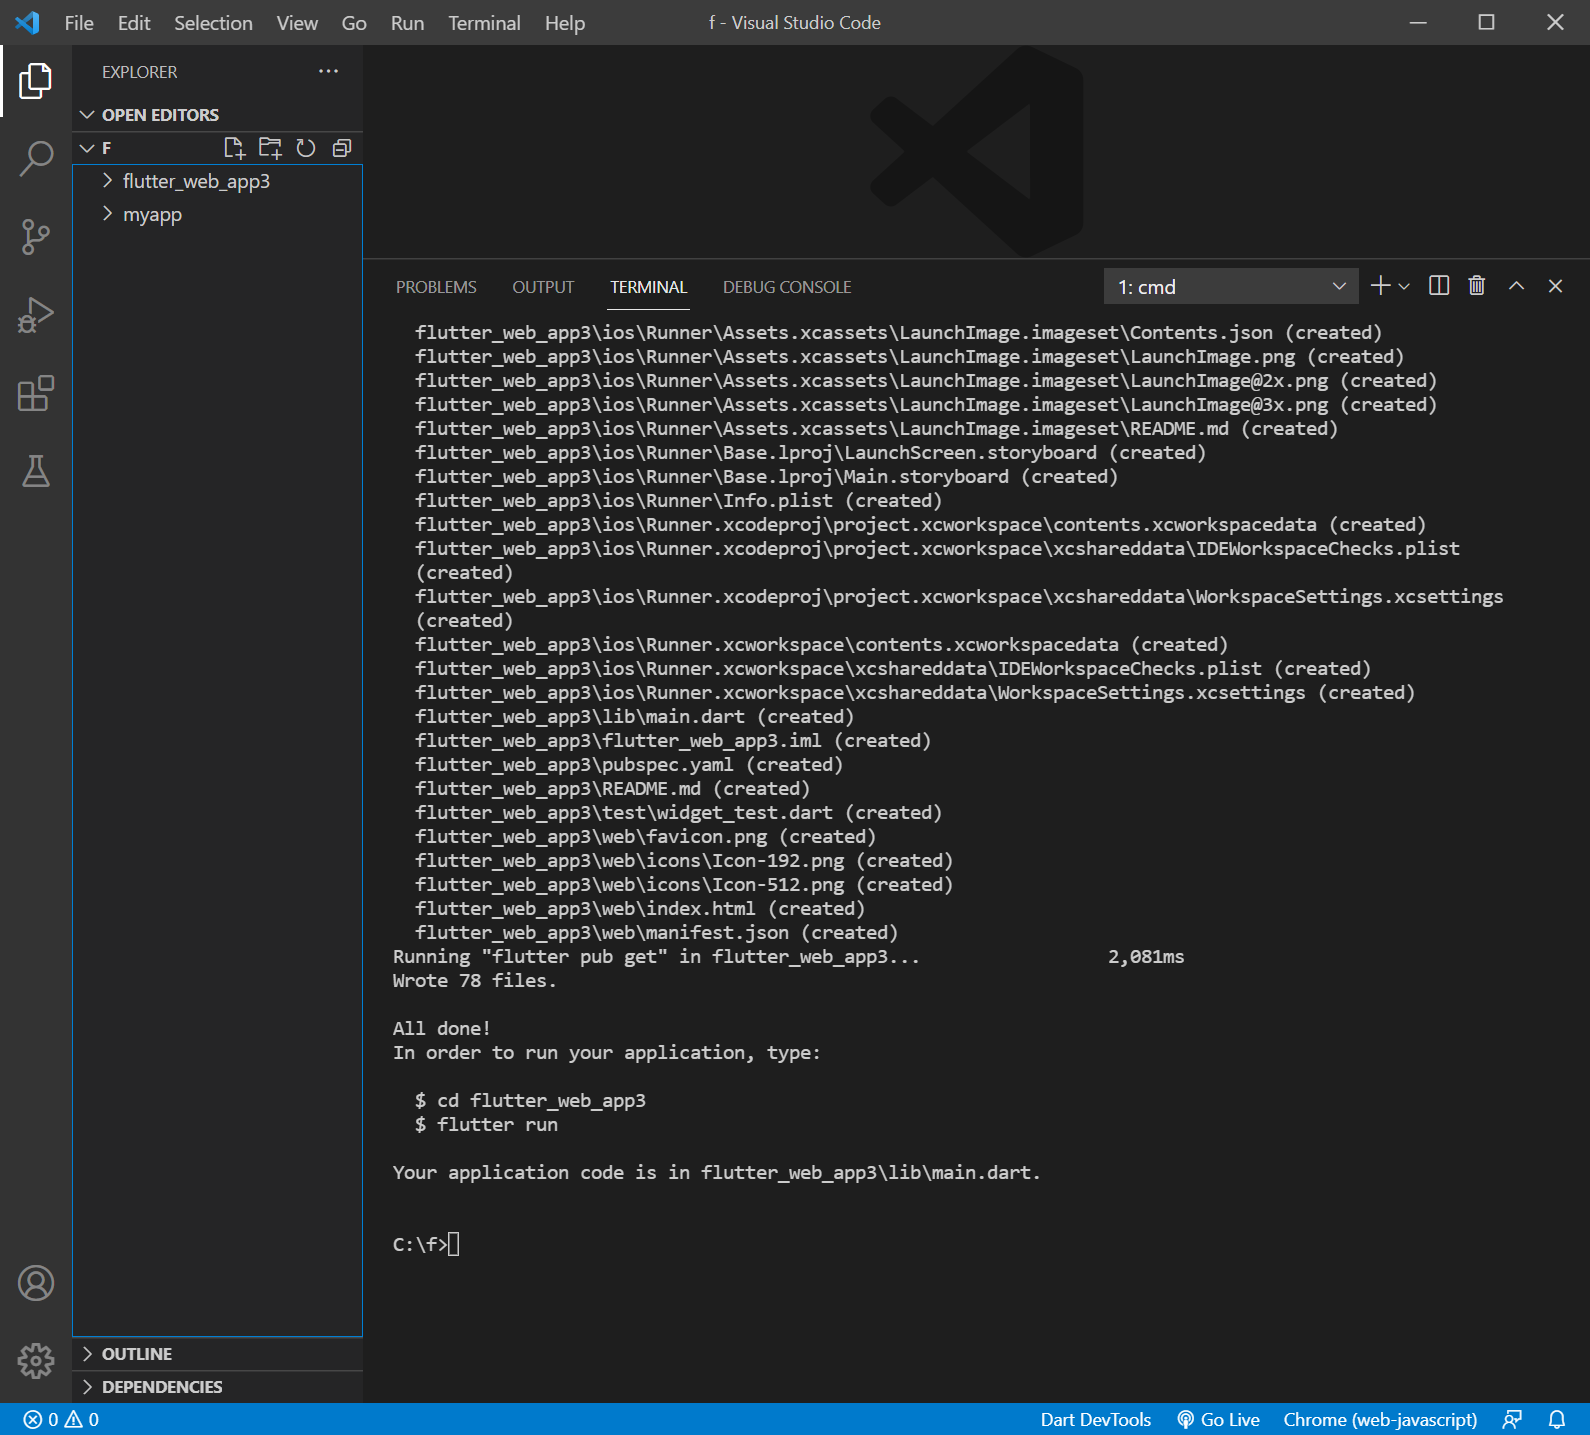
Task: Collapse the F workspace folder section
Action: point(106,148)
